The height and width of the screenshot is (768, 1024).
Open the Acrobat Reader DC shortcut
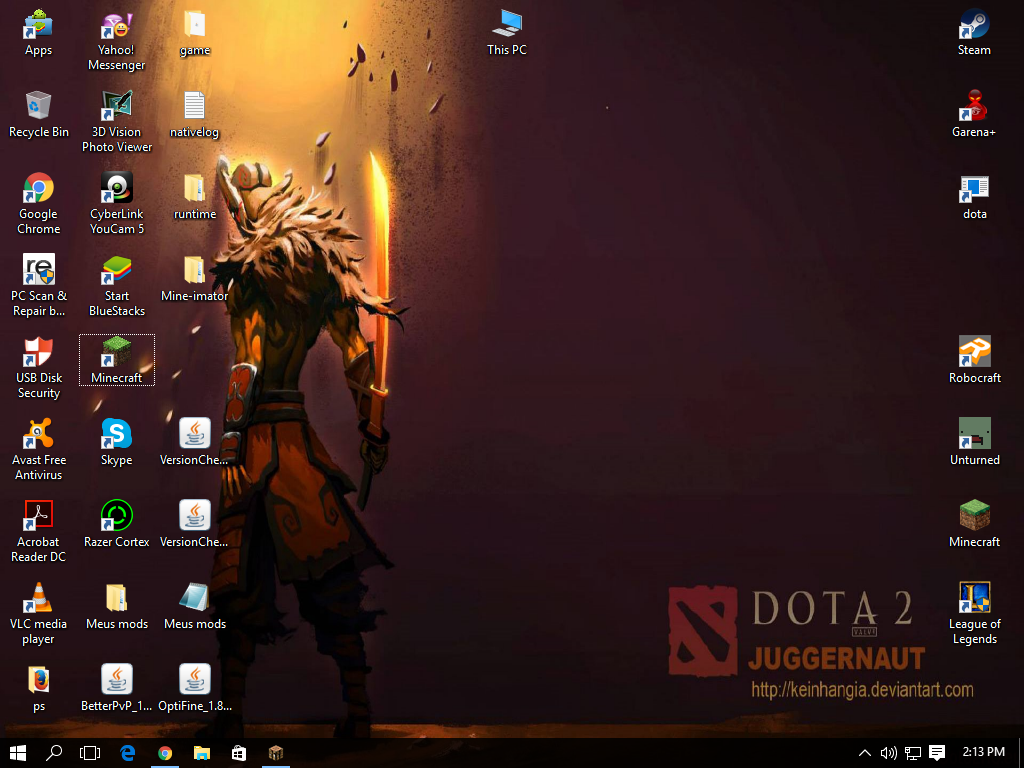tap(39, 532)
